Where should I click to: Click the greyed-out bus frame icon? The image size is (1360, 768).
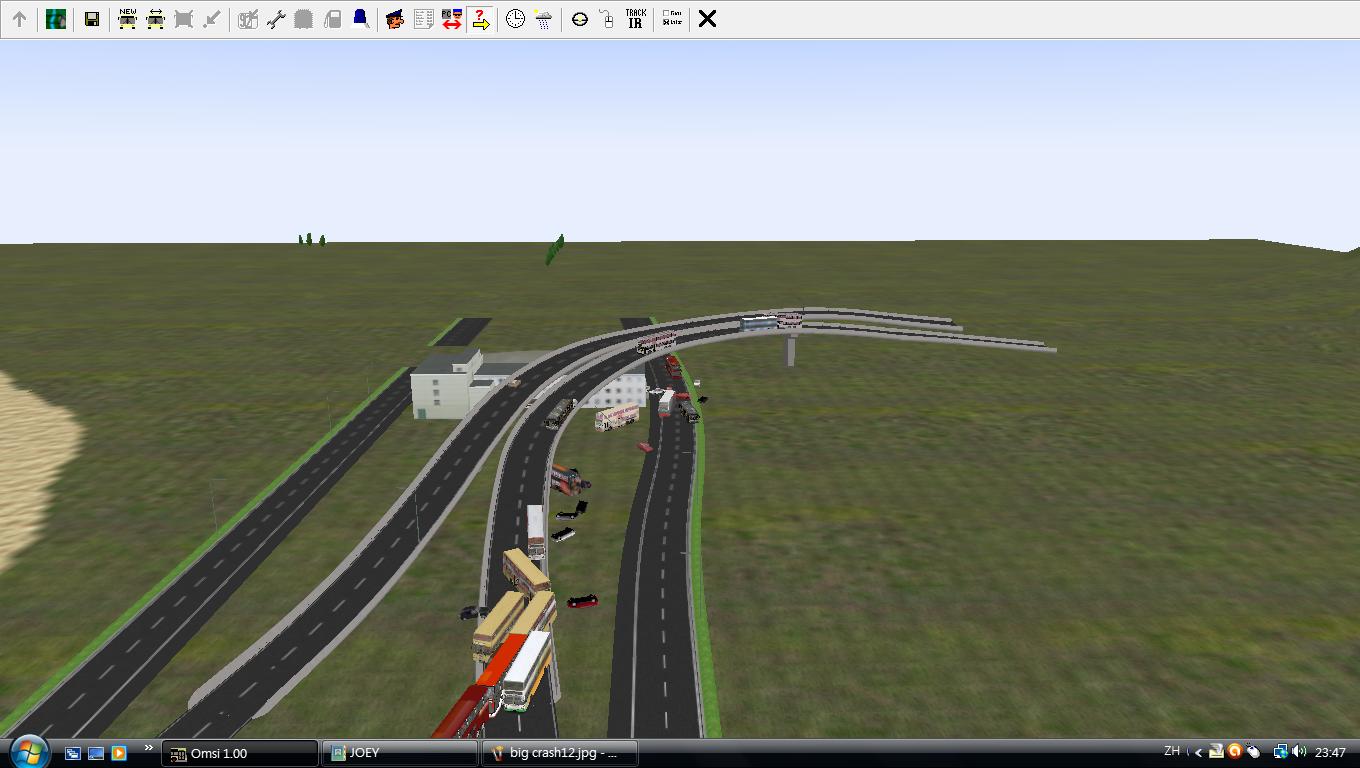click(x=183, y=19)
